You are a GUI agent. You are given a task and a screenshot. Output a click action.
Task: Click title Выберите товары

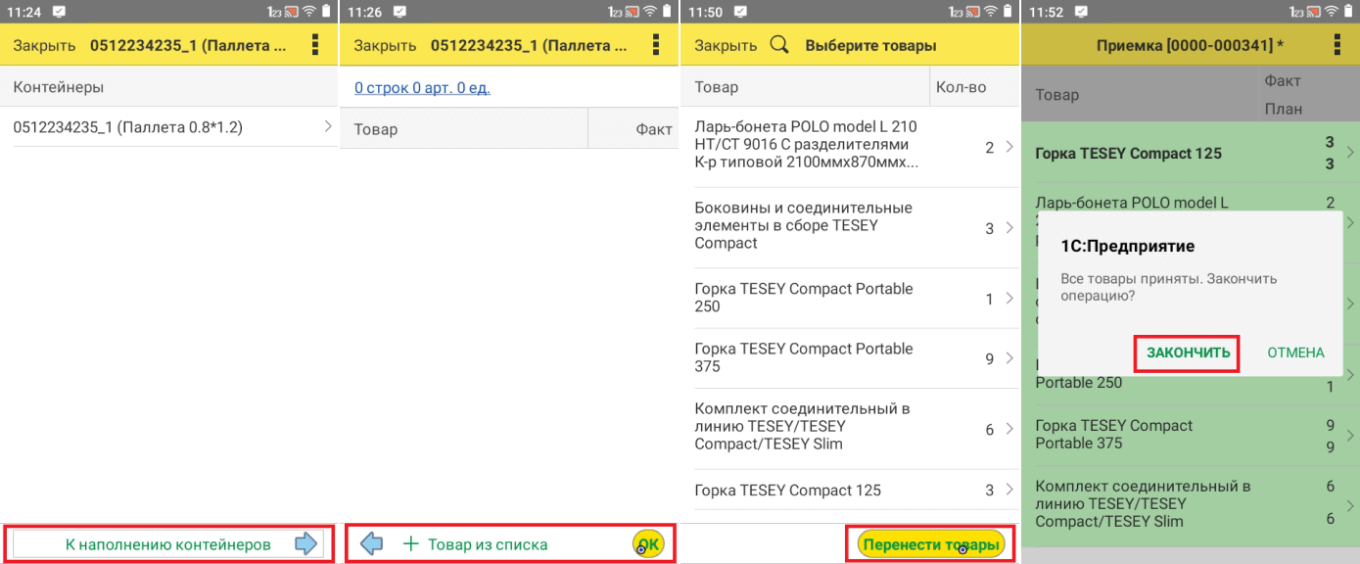click(871, 46)
